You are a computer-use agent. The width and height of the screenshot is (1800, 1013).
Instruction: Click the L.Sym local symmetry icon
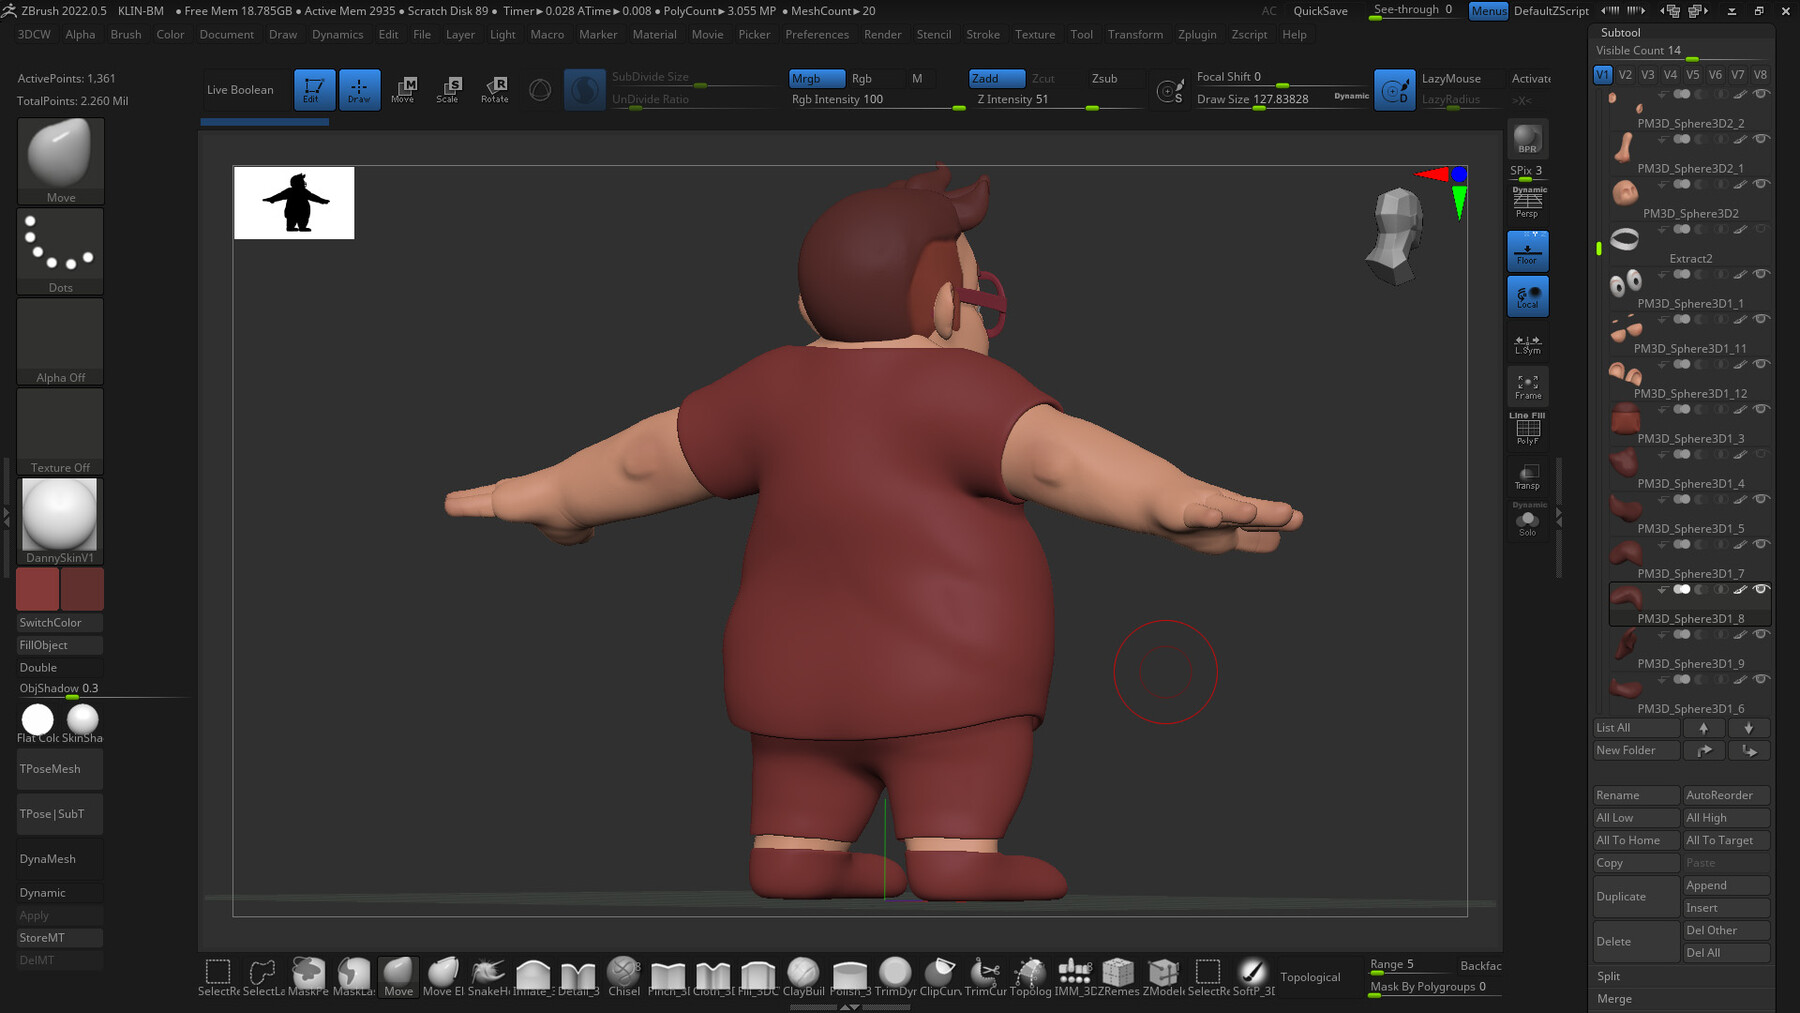(x=1527, y=342)
